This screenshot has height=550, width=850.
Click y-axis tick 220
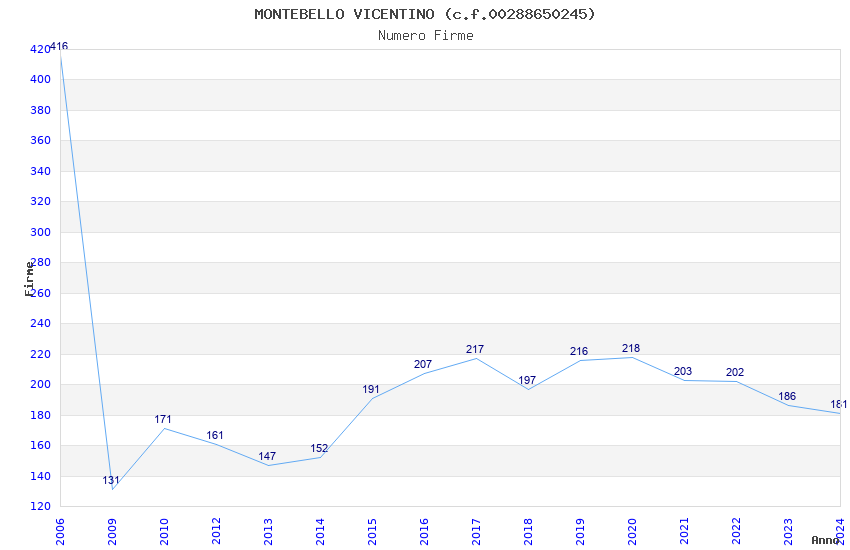pos(40,354)
